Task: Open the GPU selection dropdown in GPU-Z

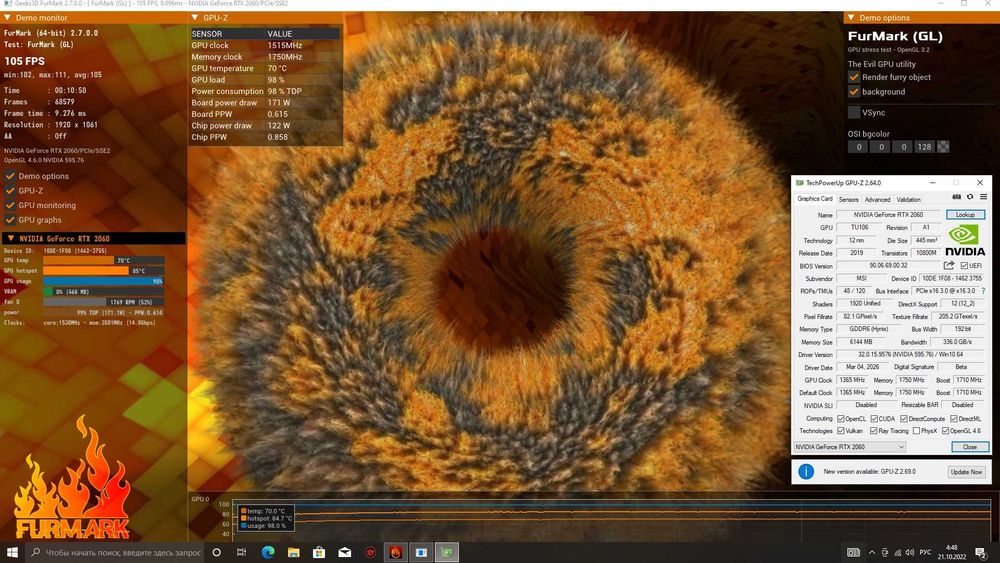Action: point(849,447)
